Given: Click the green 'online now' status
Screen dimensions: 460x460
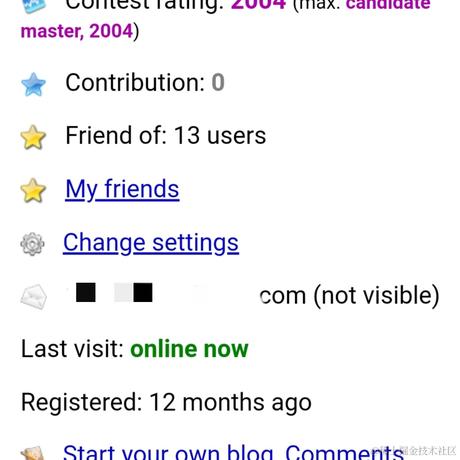Looking at the screenshot, I should tap(189, 349).
